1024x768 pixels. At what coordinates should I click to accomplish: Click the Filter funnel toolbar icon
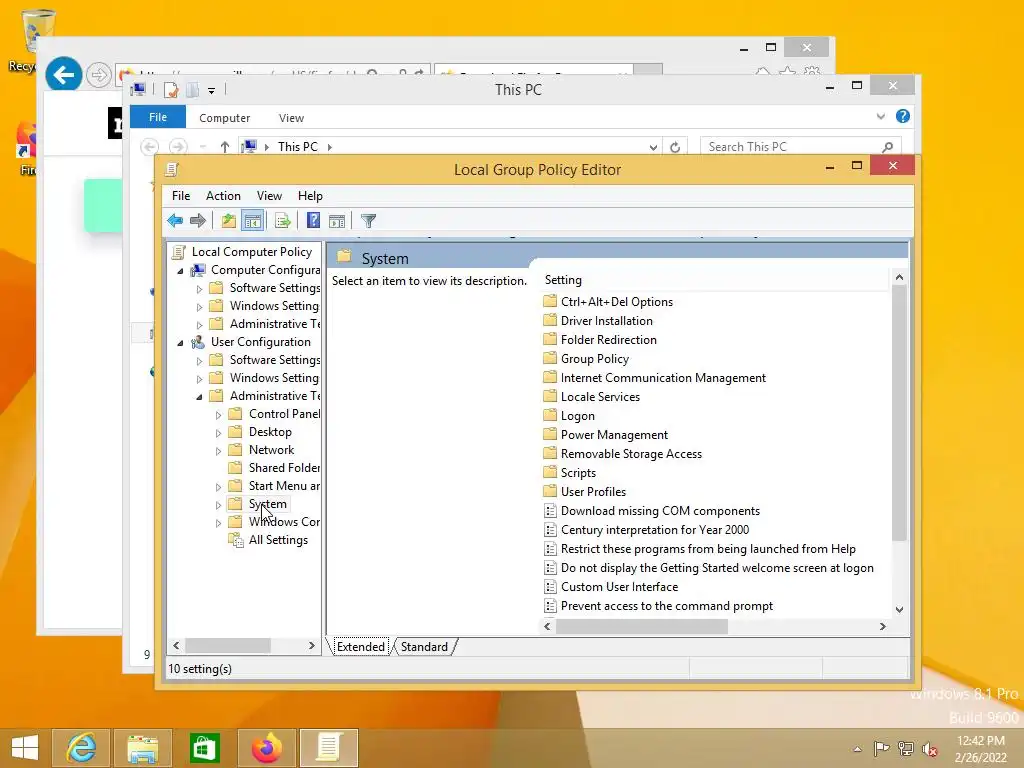tap(368, 221)
